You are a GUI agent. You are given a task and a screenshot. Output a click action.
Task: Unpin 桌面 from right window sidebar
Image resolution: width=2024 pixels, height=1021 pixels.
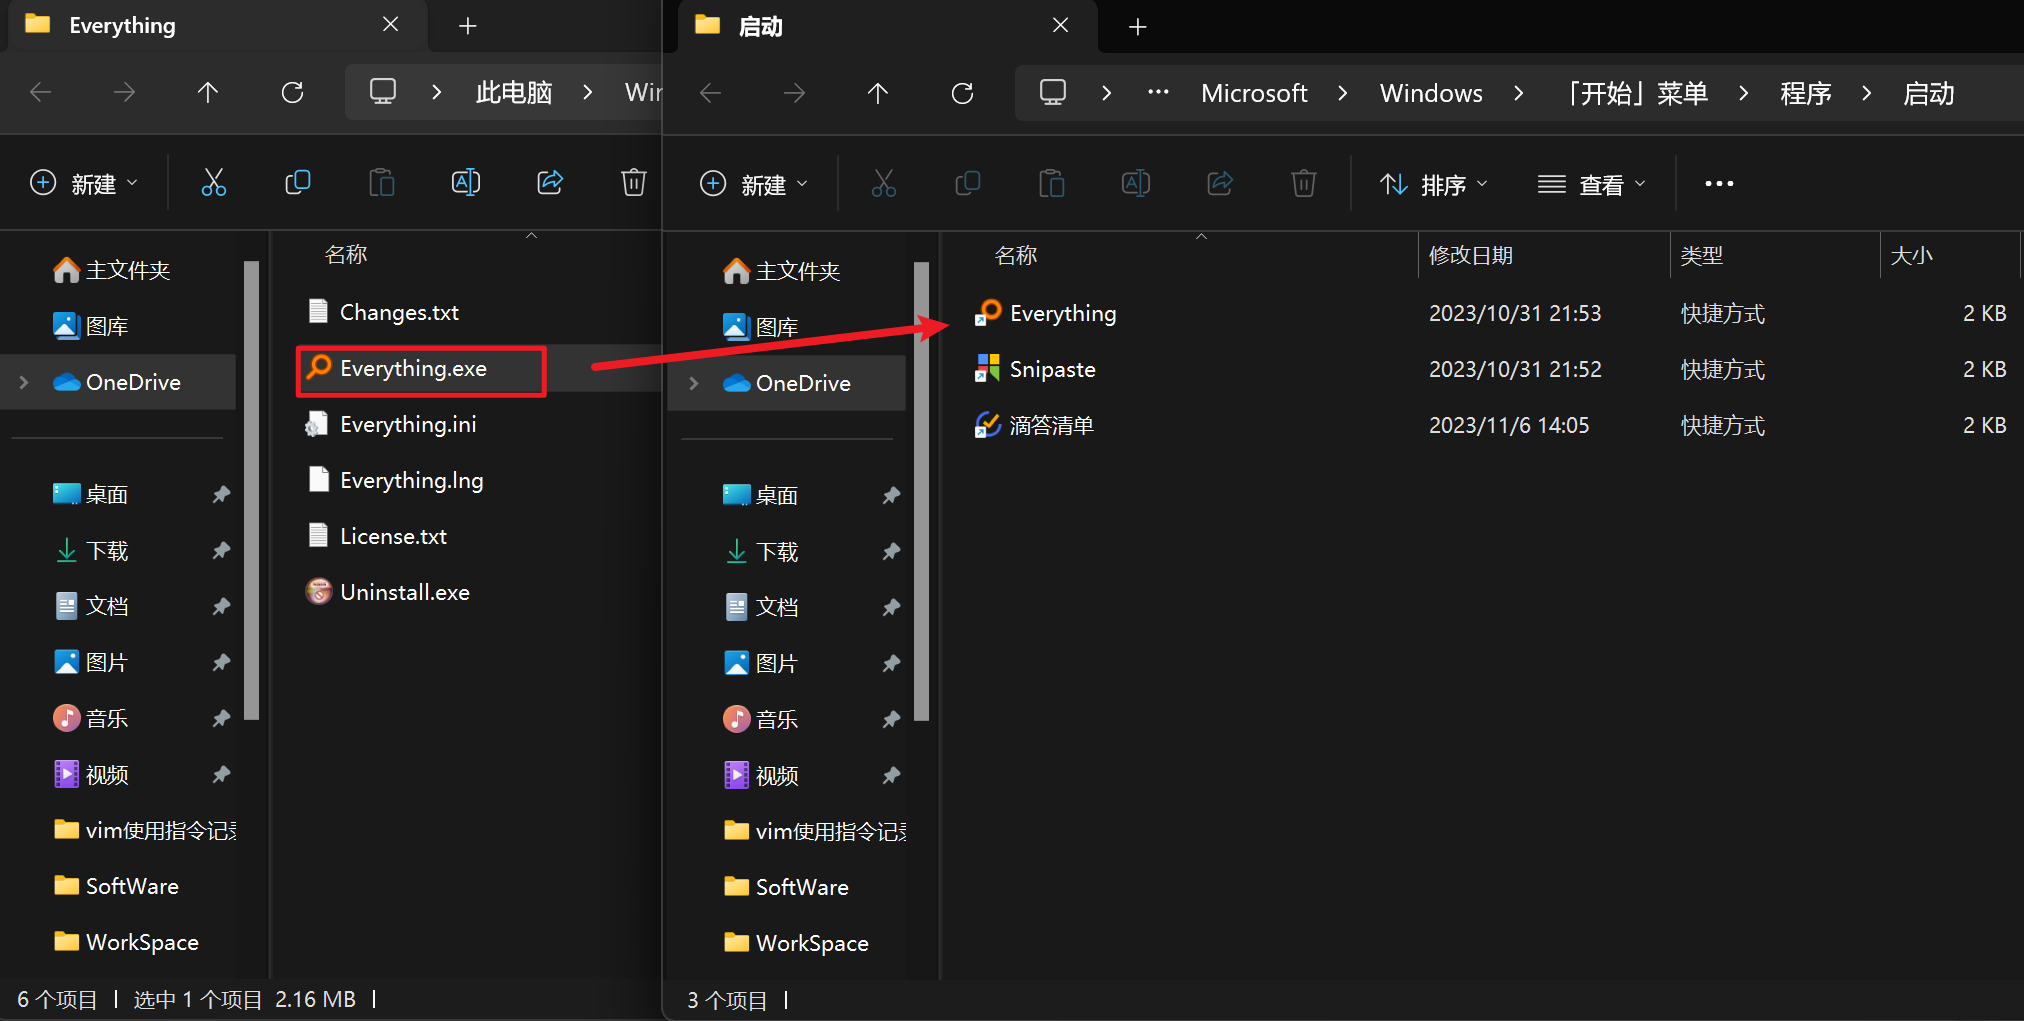tap(891, 495)
